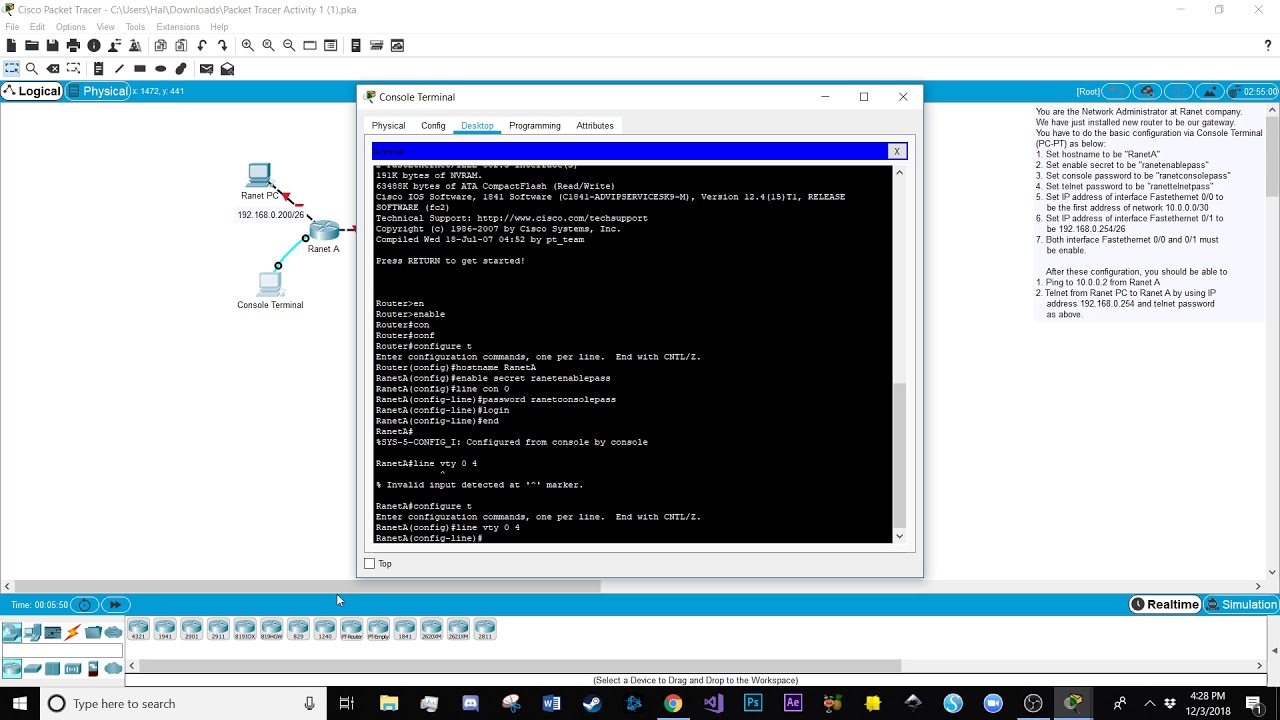Viewport: 1280px width, 720px height.
Task: Open a file using the folder toolbar icon
Action: tap(32, 45)
